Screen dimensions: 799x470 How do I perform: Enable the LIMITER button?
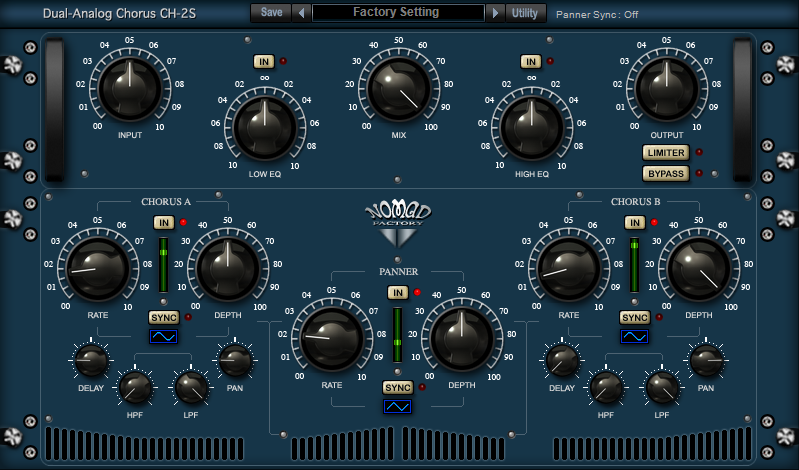pyautogui.click(x=666, y=152)
